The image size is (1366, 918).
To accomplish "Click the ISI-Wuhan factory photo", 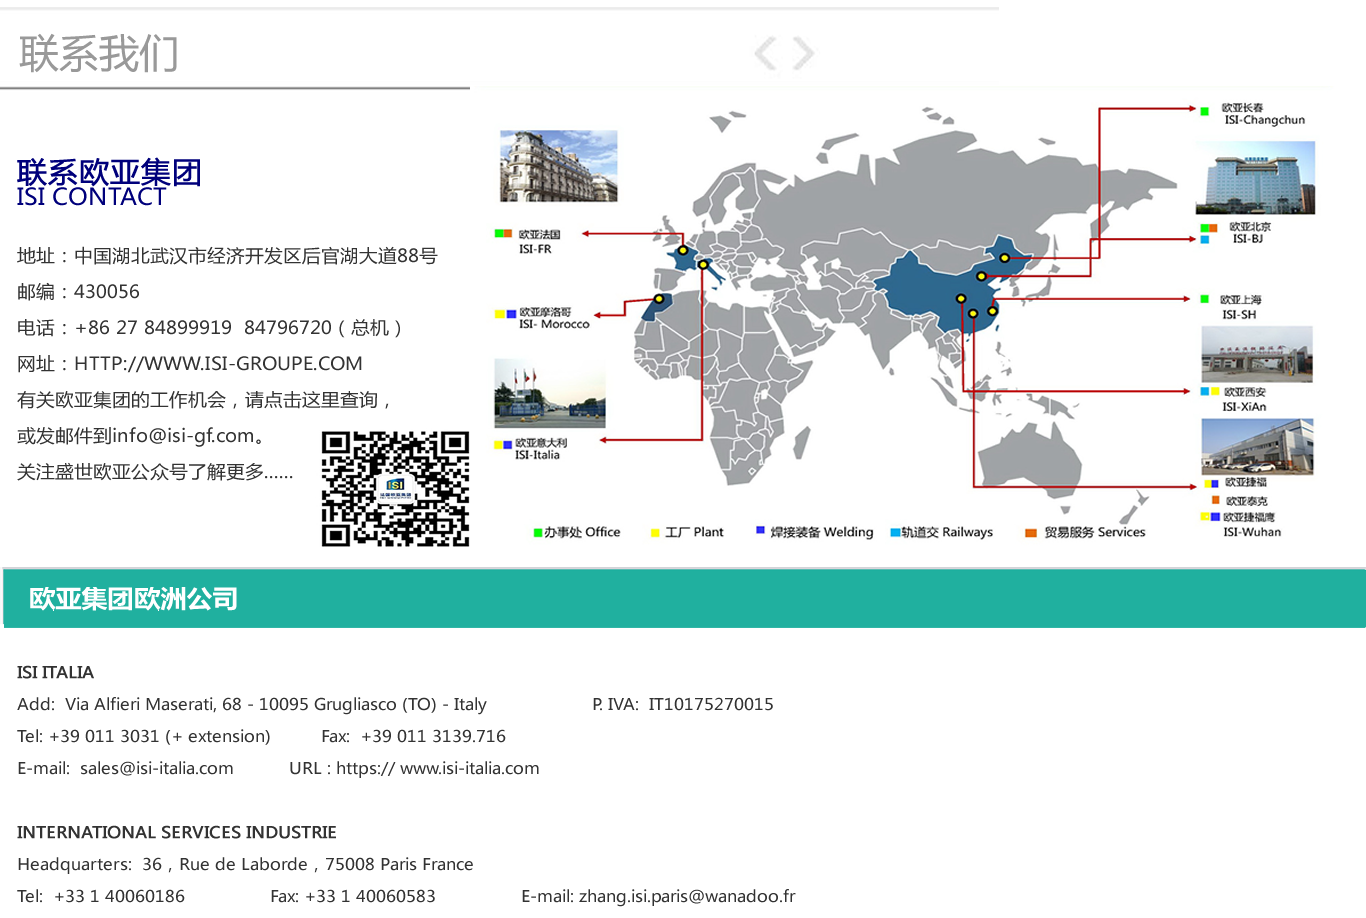I will tap(1257, 446).
